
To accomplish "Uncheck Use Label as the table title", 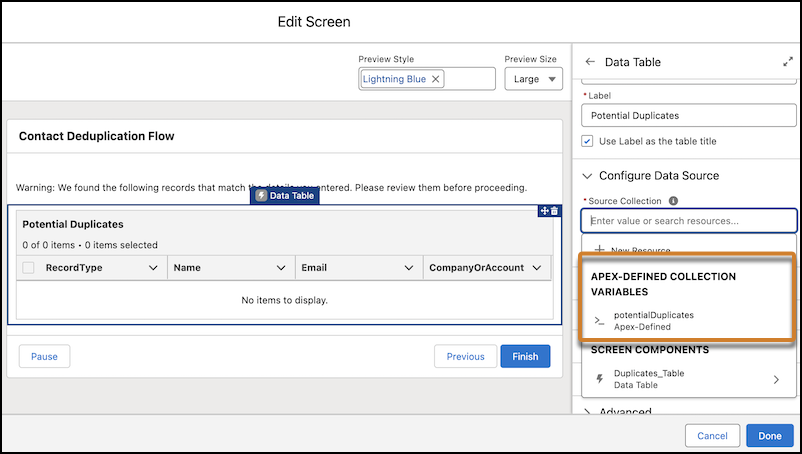I will point(588,141).
